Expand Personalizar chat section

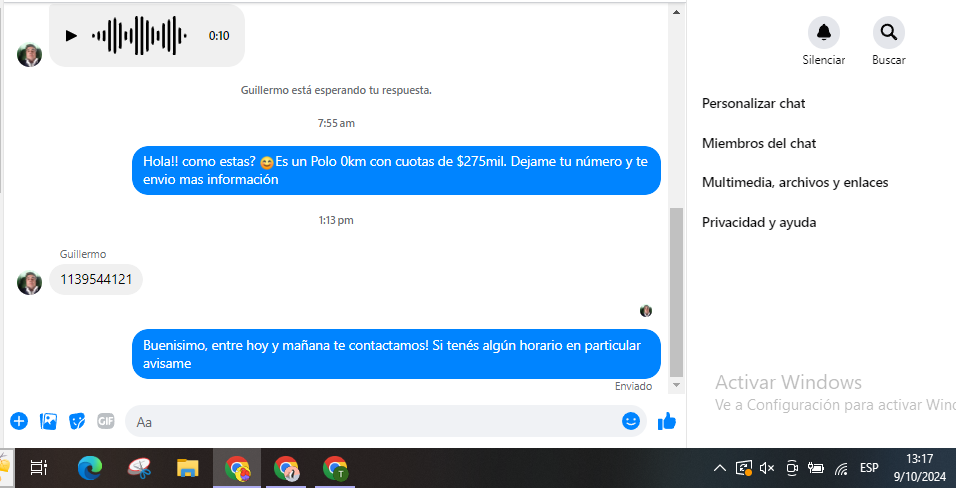tap(754, 103)
